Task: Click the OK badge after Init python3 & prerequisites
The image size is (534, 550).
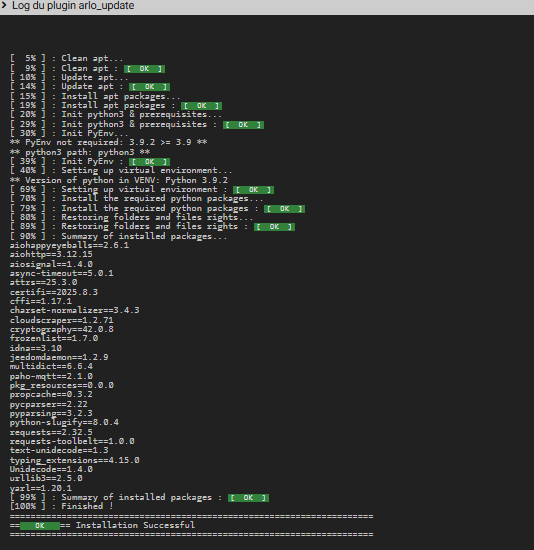Action: pos(243,125)
